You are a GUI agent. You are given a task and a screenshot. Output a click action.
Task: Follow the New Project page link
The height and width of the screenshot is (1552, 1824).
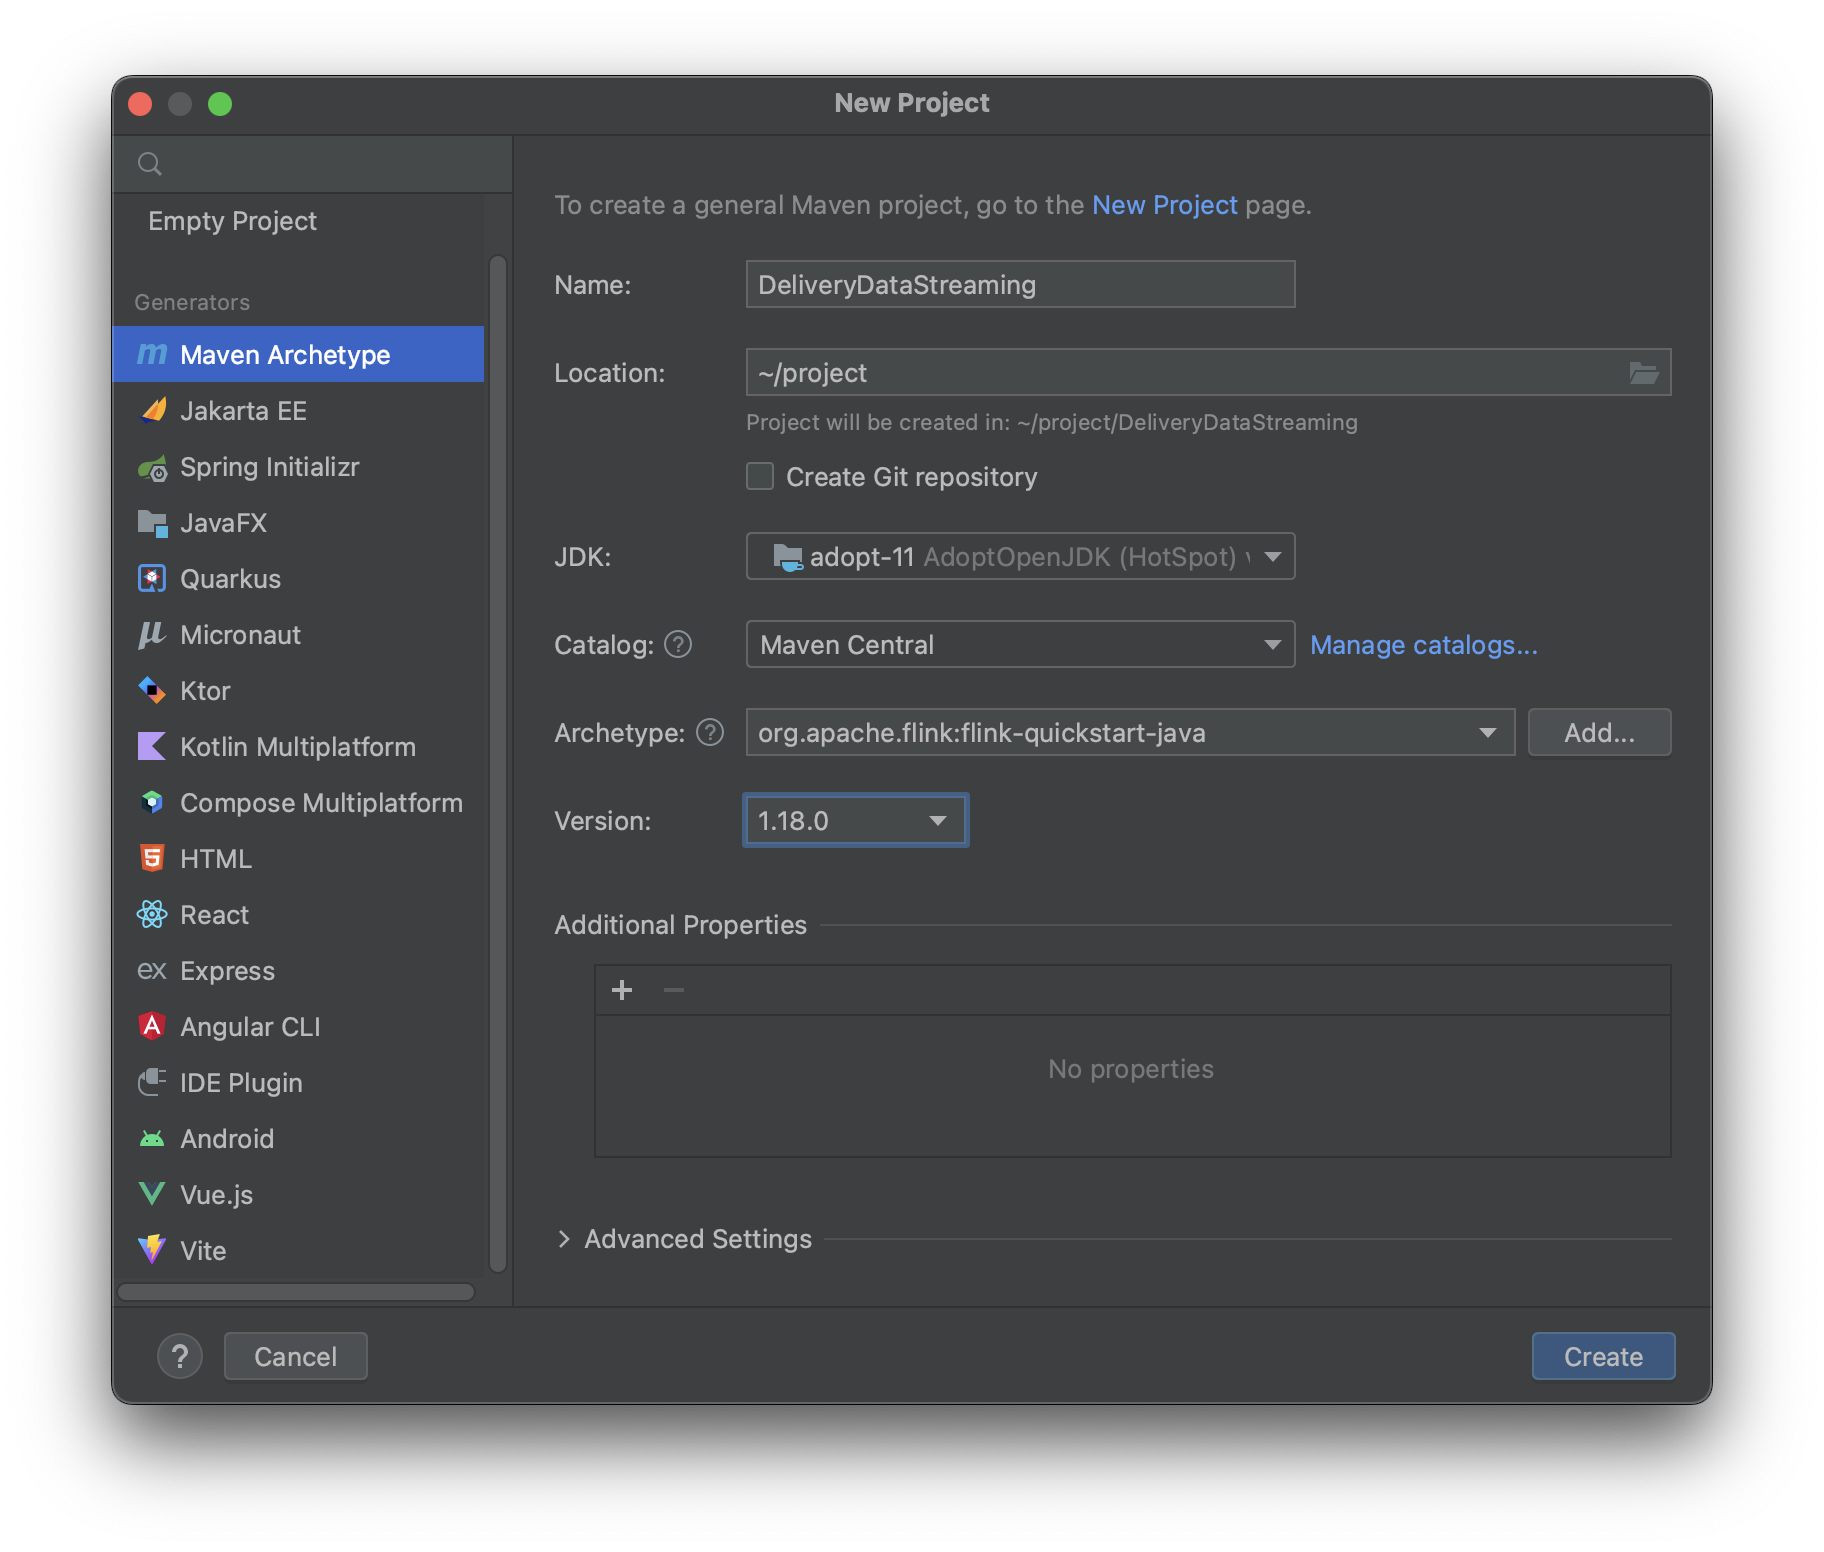(1164, 205)
